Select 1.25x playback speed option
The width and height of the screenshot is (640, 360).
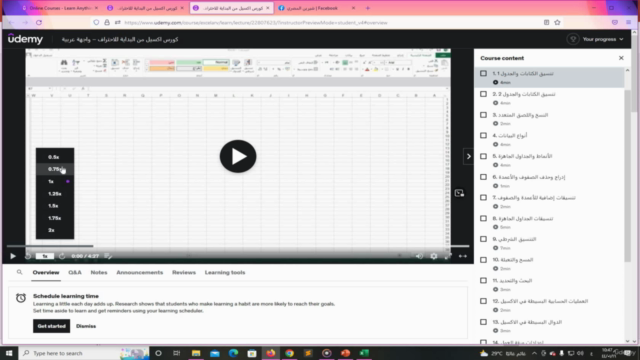point(55,193)
